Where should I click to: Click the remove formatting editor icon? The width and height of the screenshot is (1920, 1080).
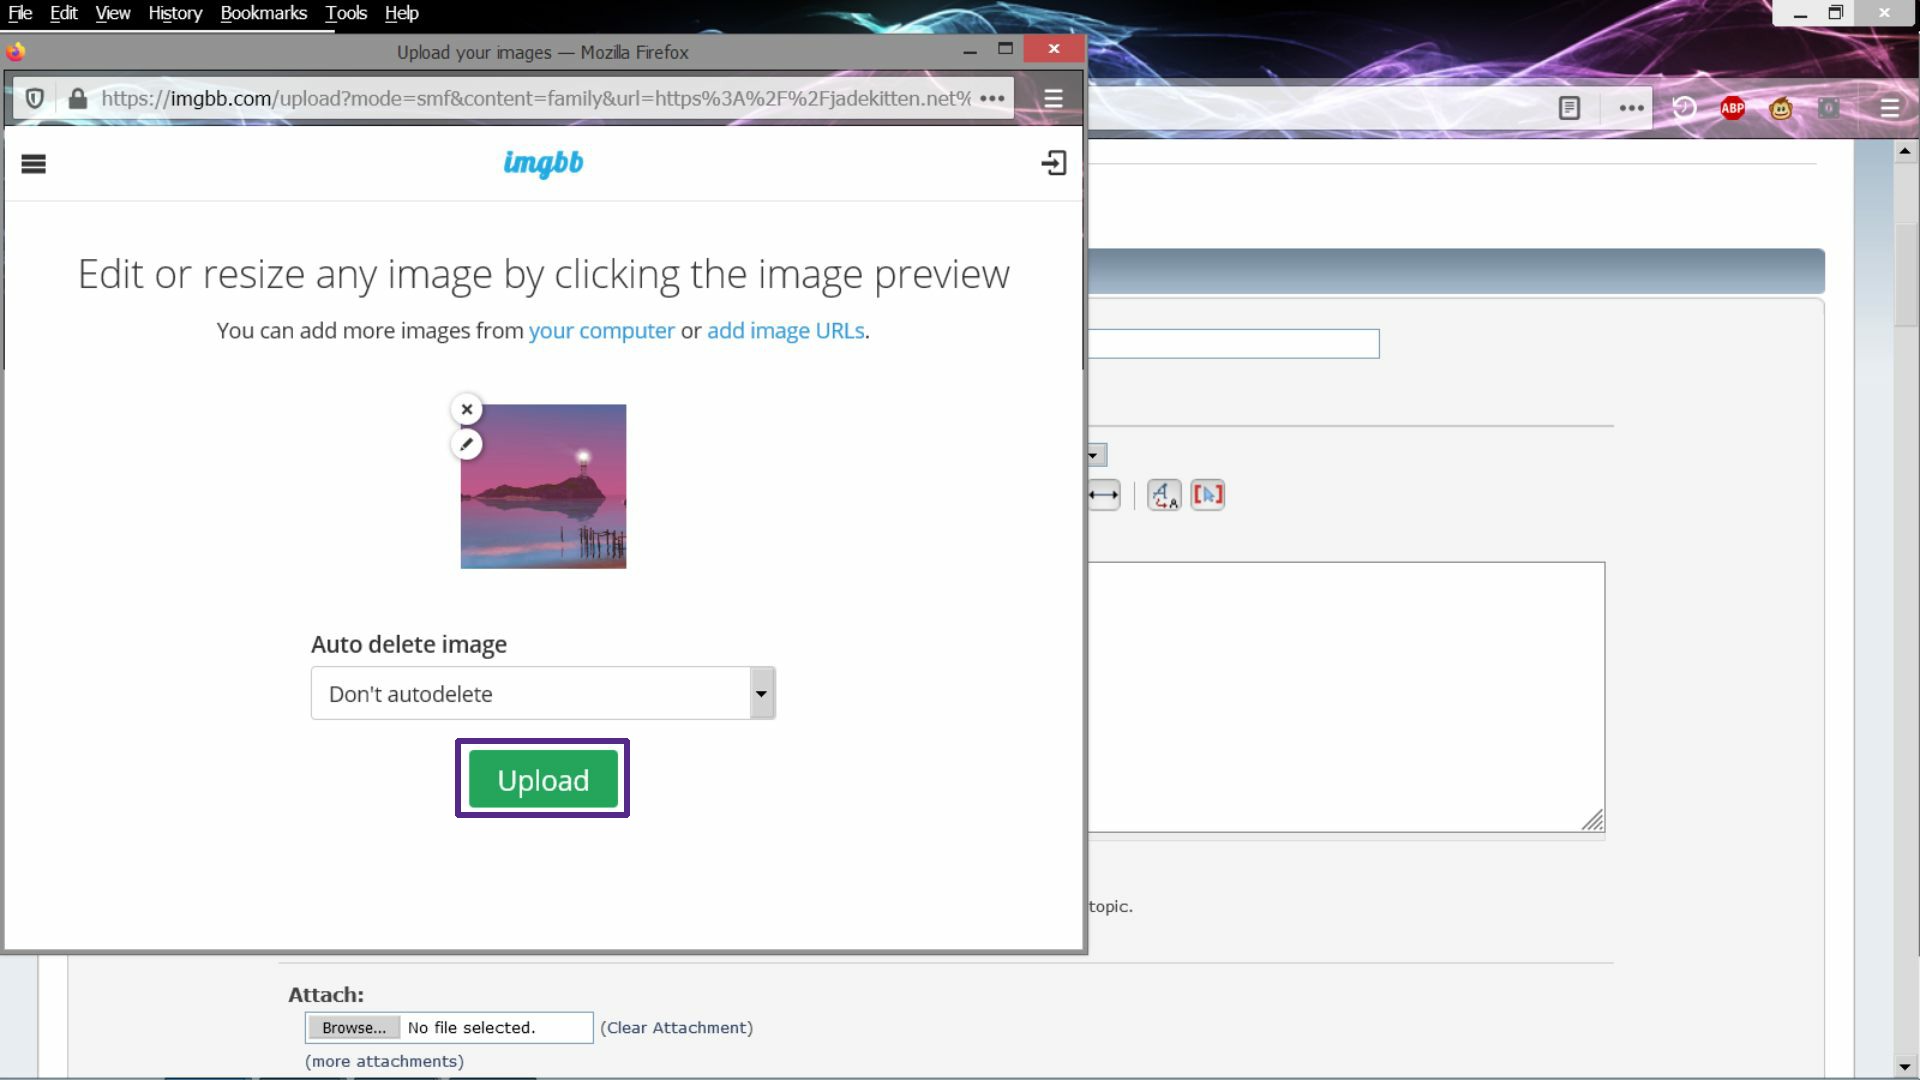1164,495
